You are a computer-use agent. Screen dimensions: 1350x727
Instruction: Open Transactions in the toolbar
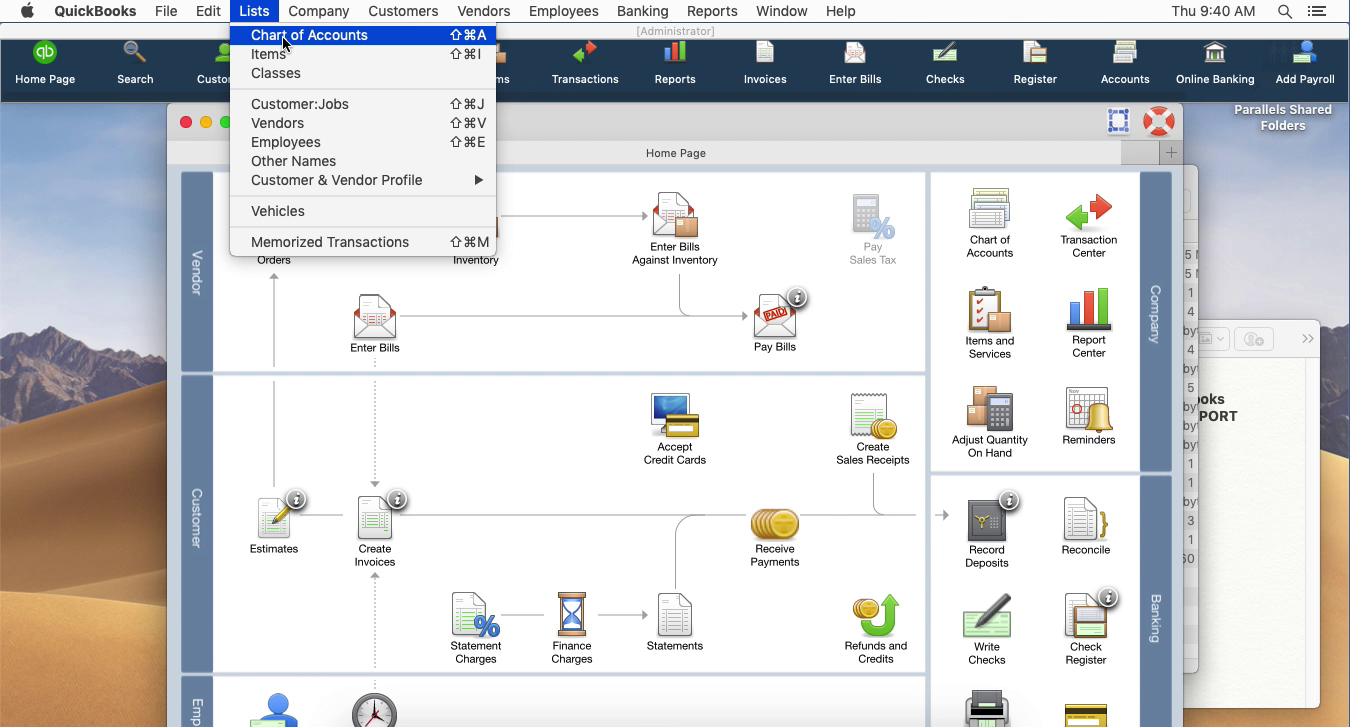[x=585, y=63]
